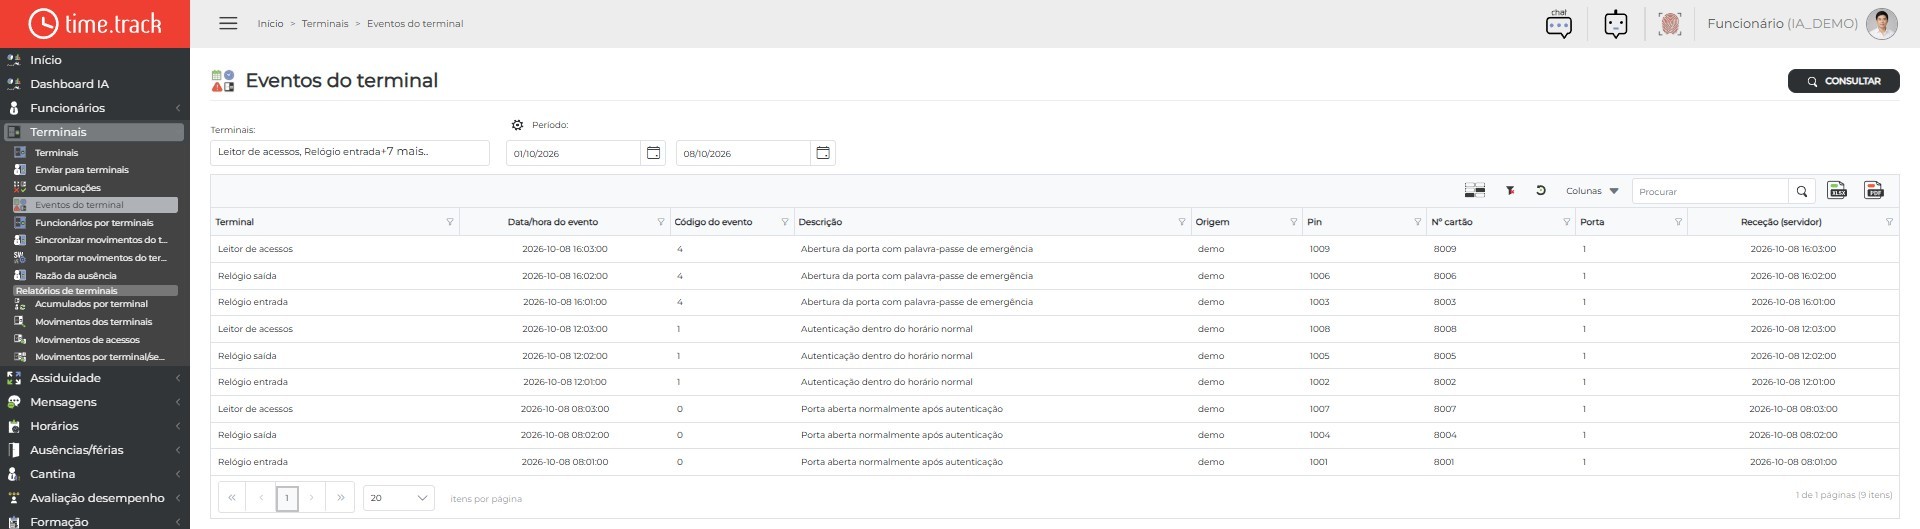Viewport: 1920px width, 529px height.
Task: Sort by the Descrição column header
Action: [x=820, y=222]
